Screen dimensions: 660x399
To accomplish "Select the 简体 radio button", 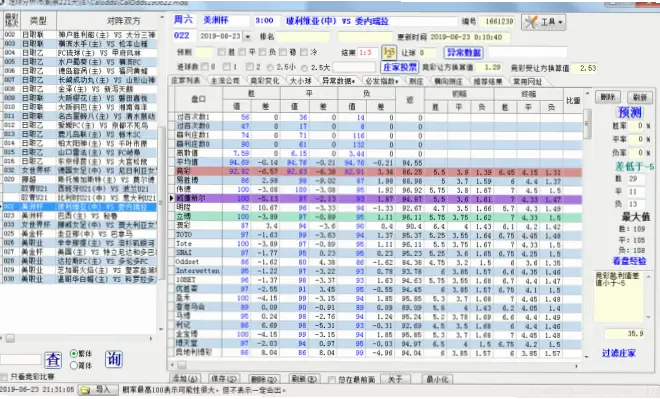I will [x=74, y=365].
